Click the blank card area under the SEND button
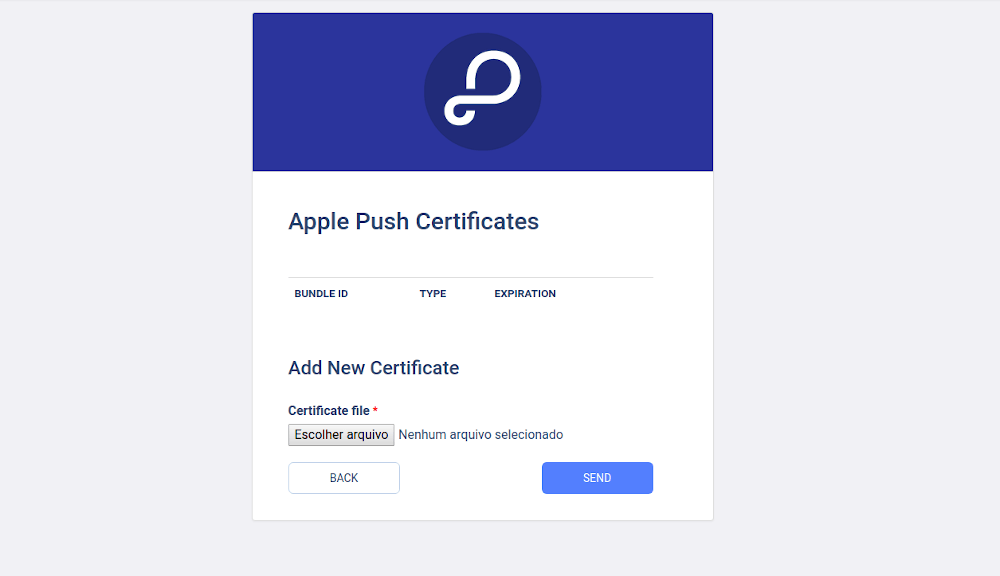The image size is (1000, 576). [x=597, y=507]
